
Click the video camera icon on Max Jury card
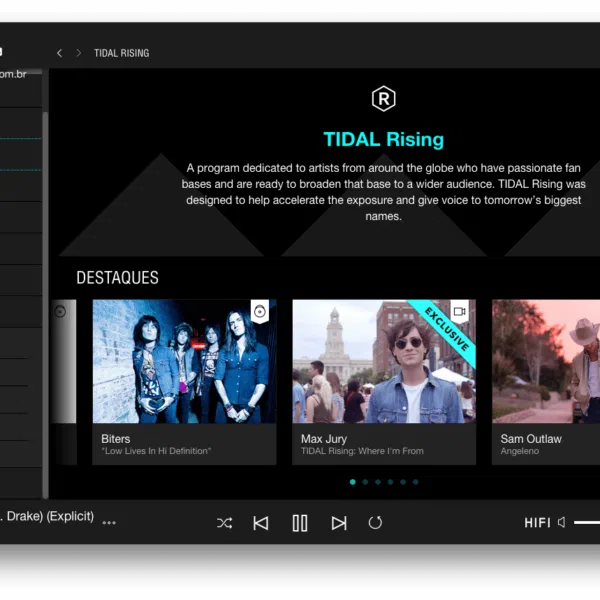tap(459, 311)
